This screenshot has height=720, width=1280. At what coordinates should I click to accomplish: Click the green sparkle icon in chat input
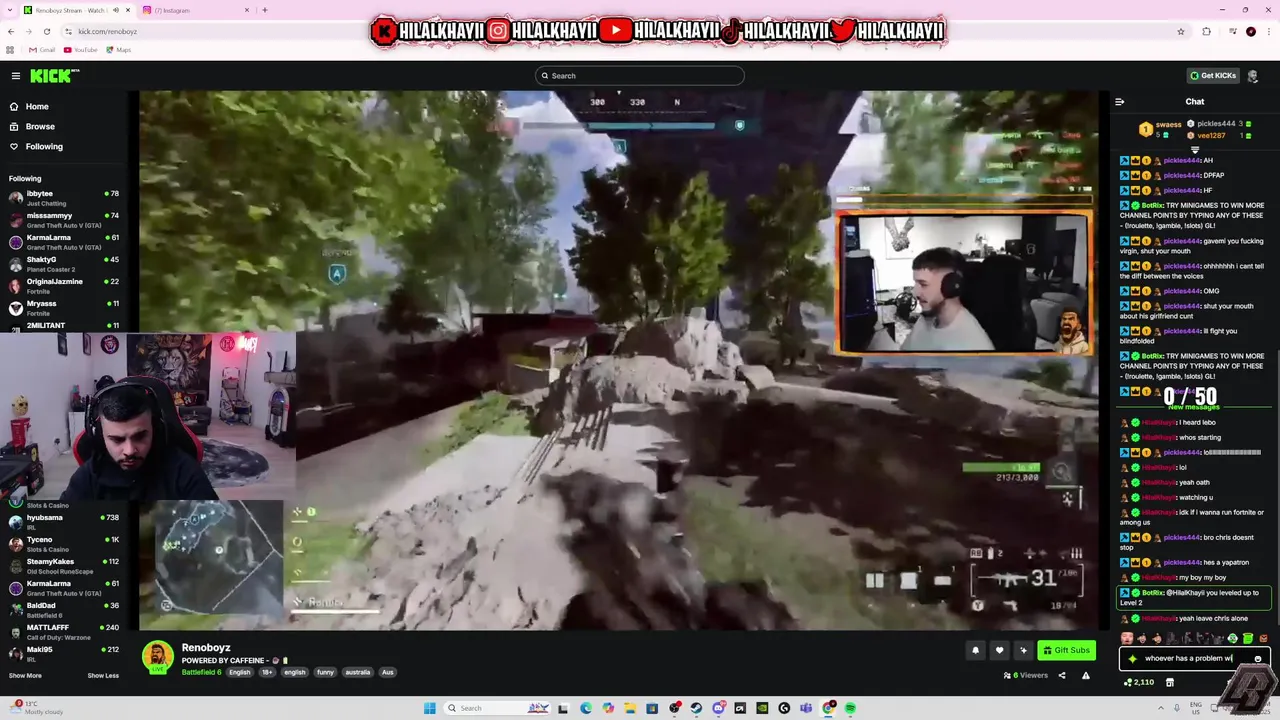1132,659
